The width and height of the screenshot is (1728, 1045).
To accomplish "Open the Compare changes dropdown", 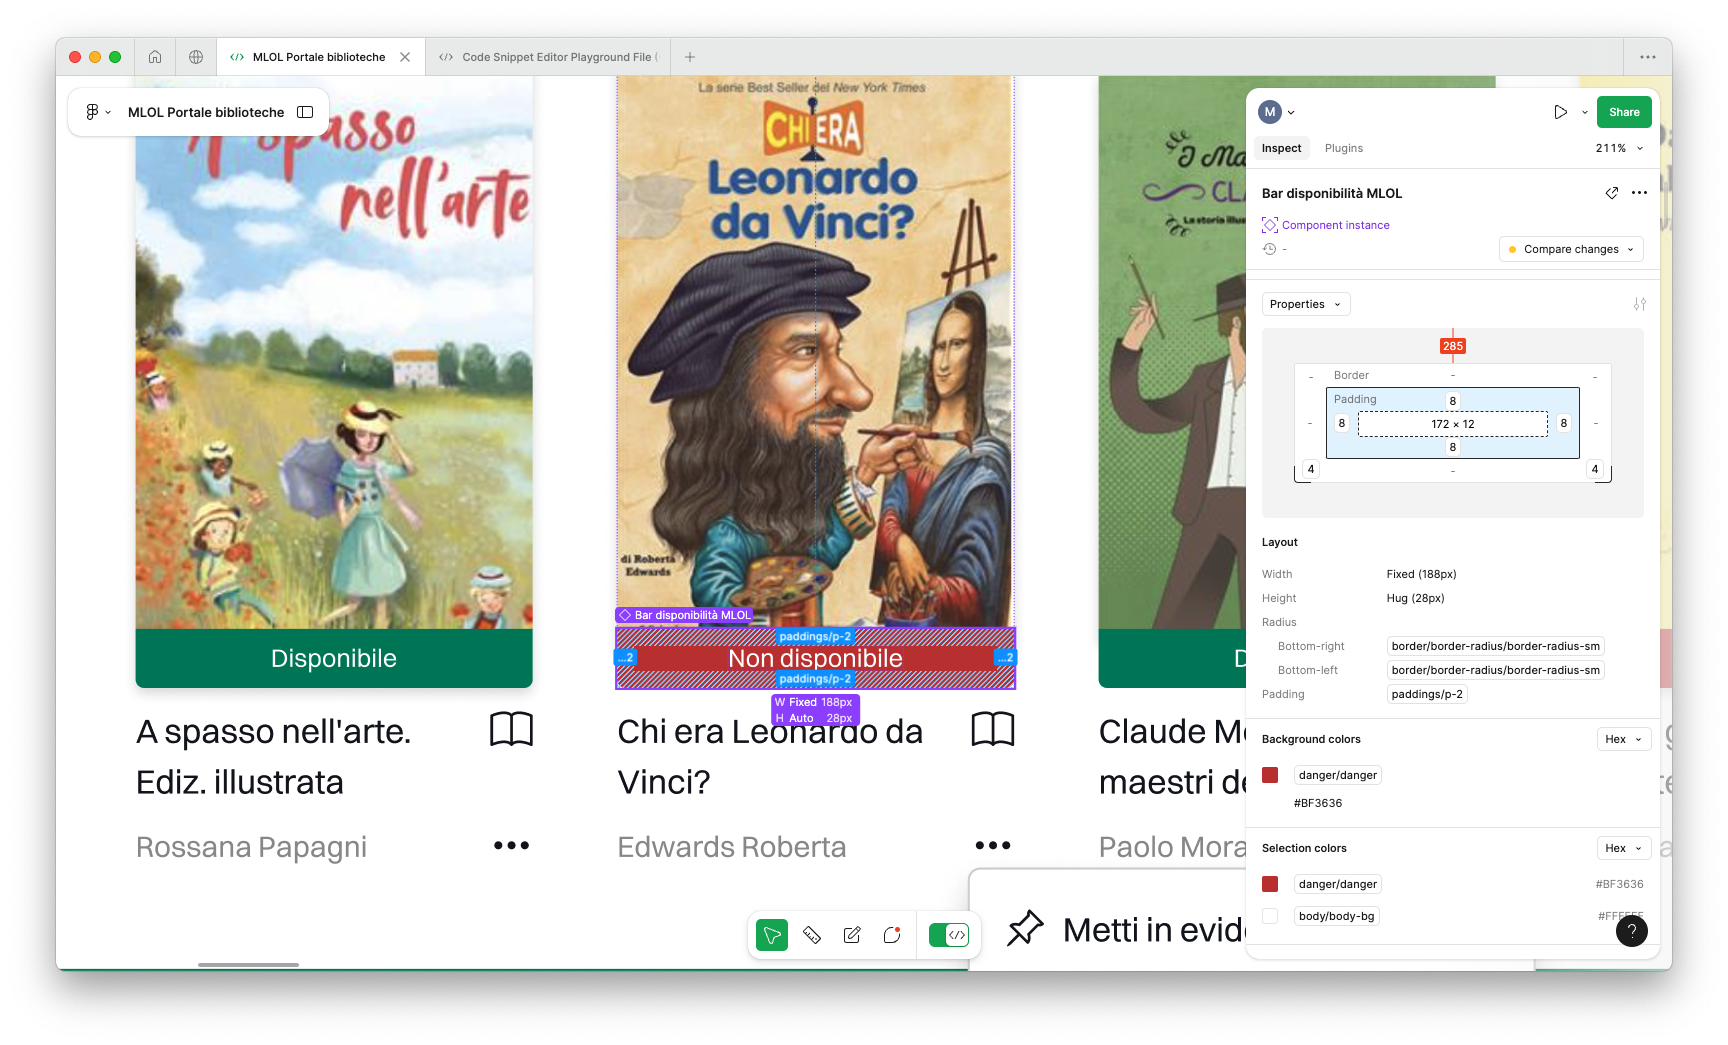I will pyautogui.click(x=1571, y=249).
